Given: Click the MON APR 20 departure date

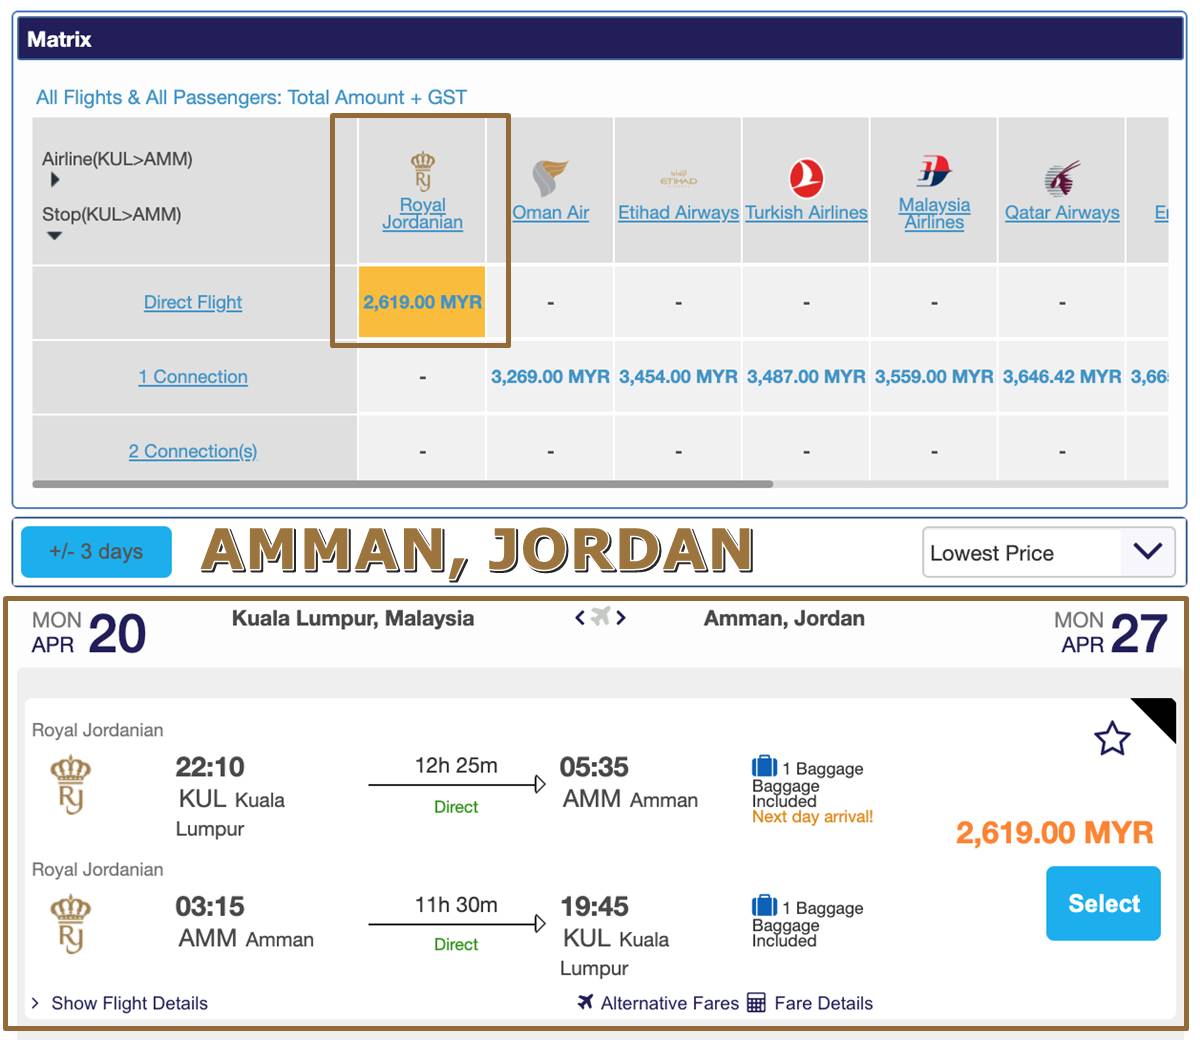Looking at the screenshot, I should pyautogui.click(x=89, y=633).
